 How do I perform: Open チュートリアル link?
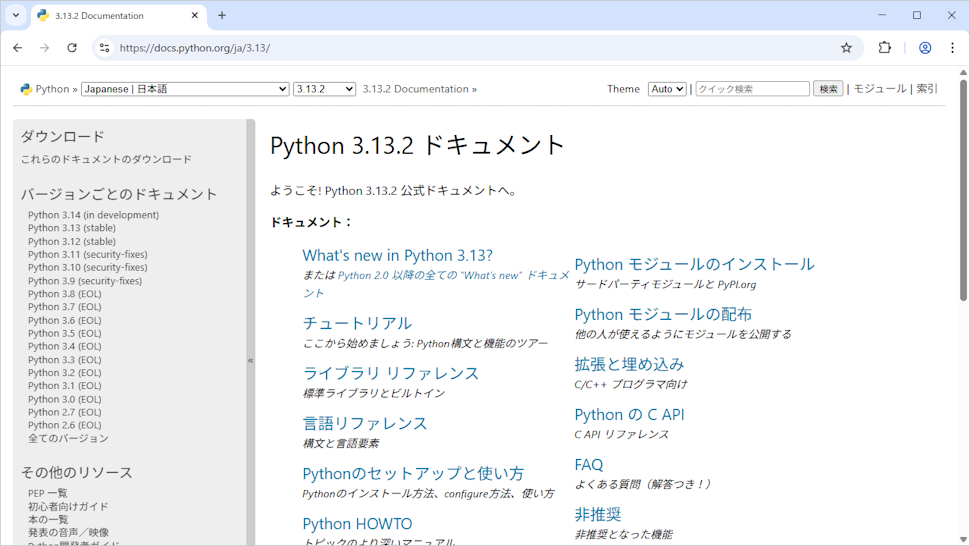357,323
